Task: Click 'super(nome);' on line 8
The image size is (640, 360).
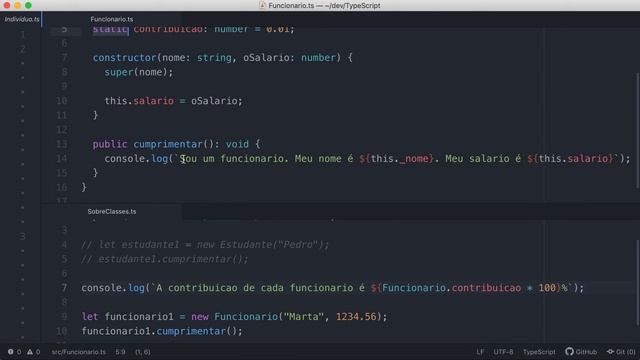Action: coord(139,72)
